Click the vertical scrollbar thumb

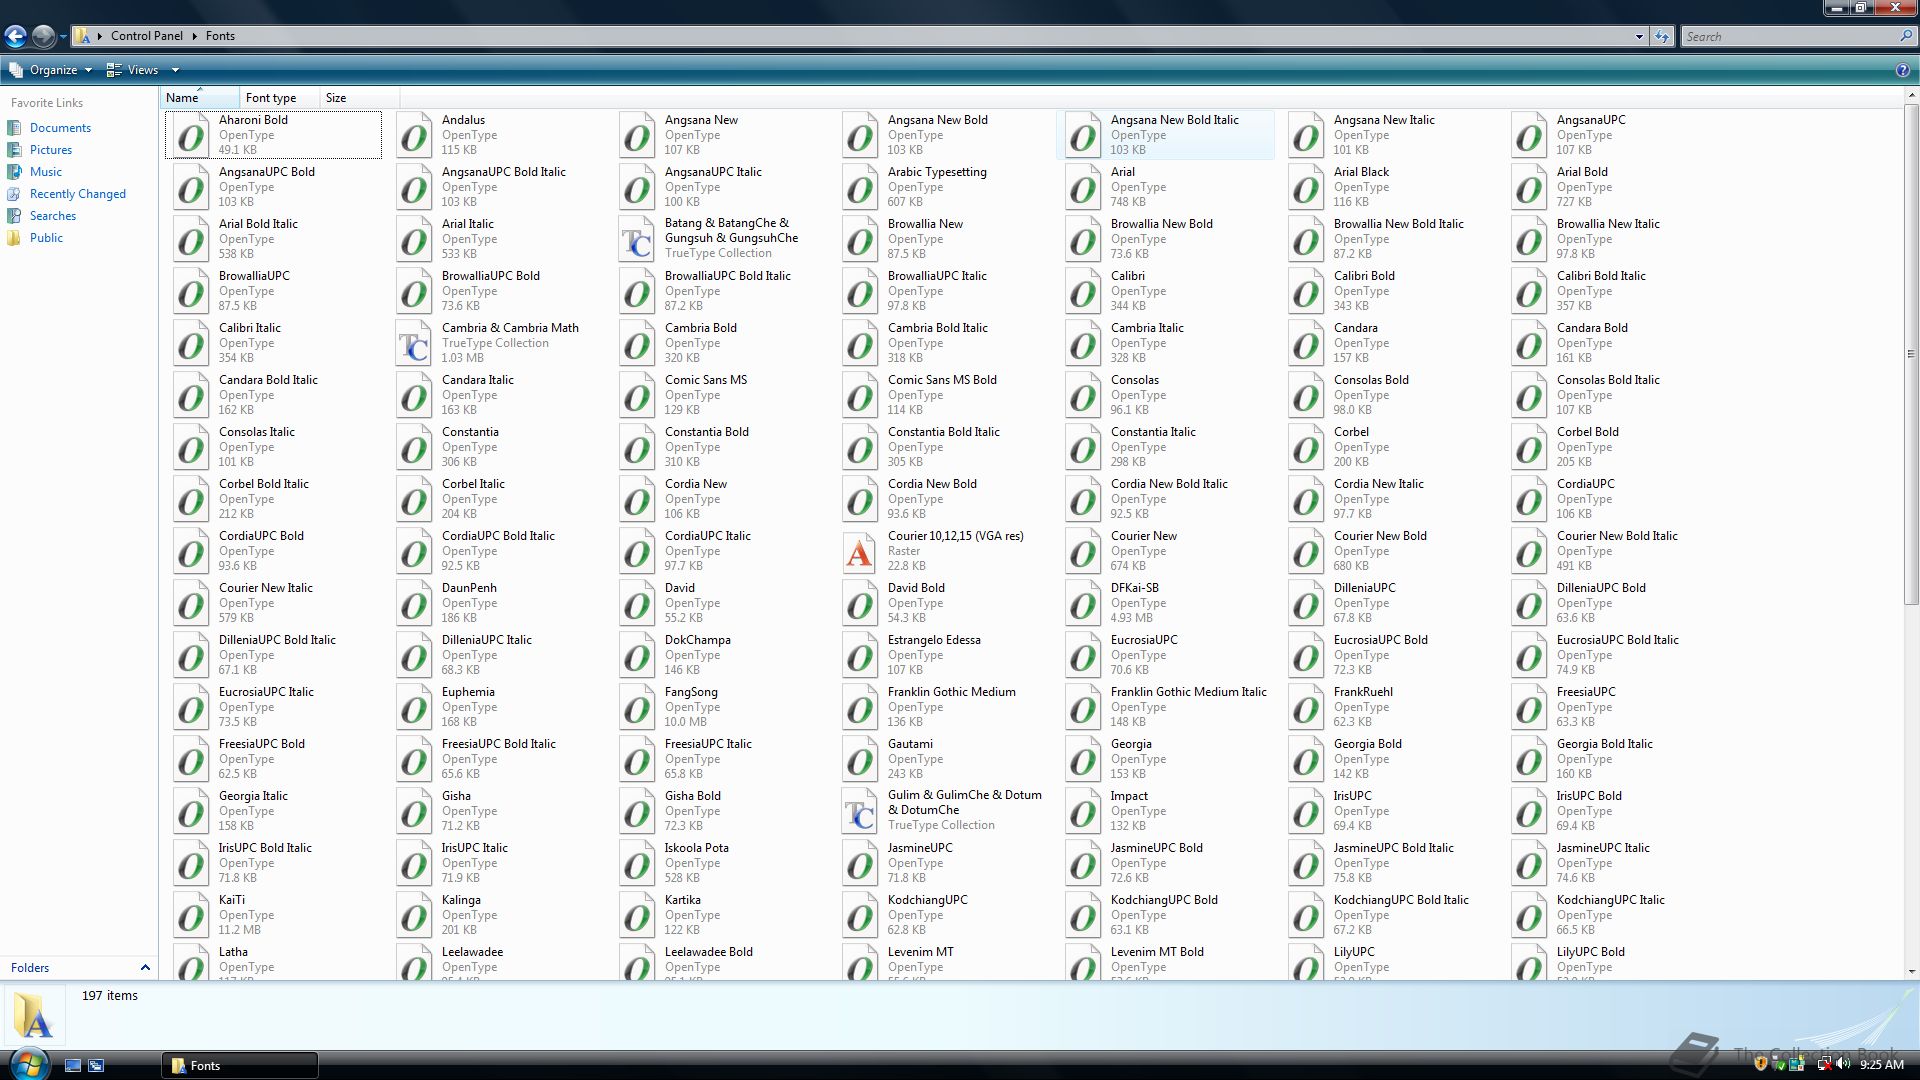point(1912,354)
